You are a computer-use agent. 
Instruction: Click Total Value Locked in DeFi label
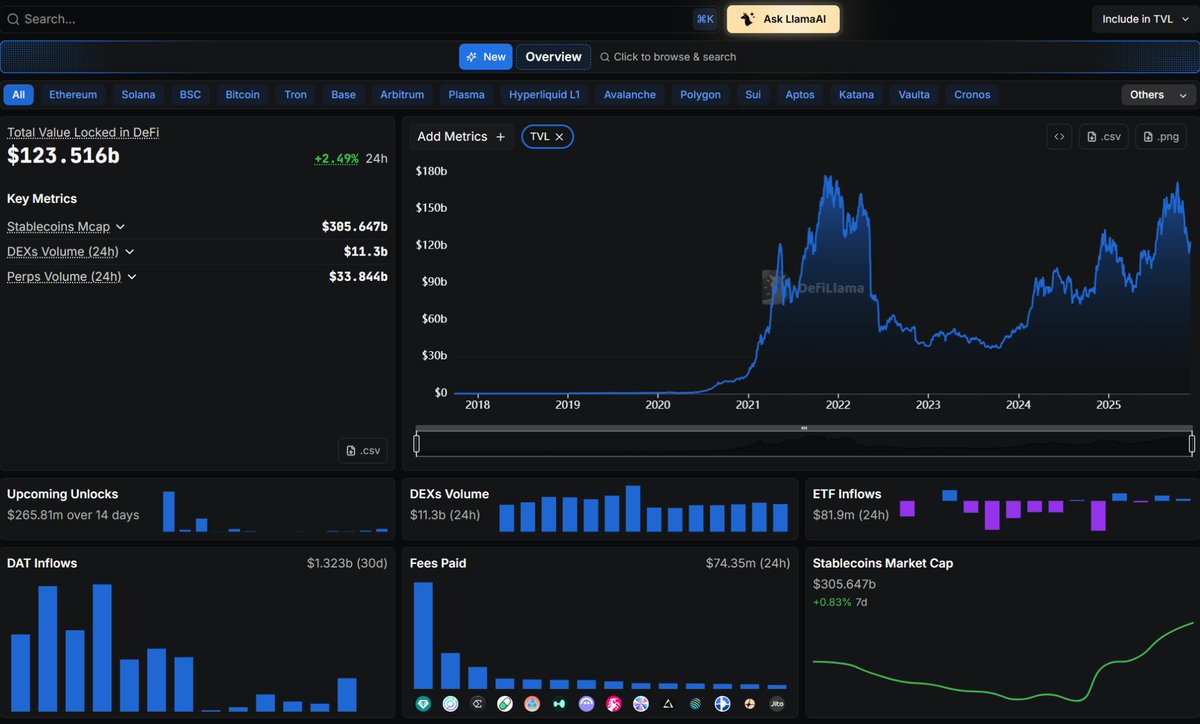(x=83, y=132)
